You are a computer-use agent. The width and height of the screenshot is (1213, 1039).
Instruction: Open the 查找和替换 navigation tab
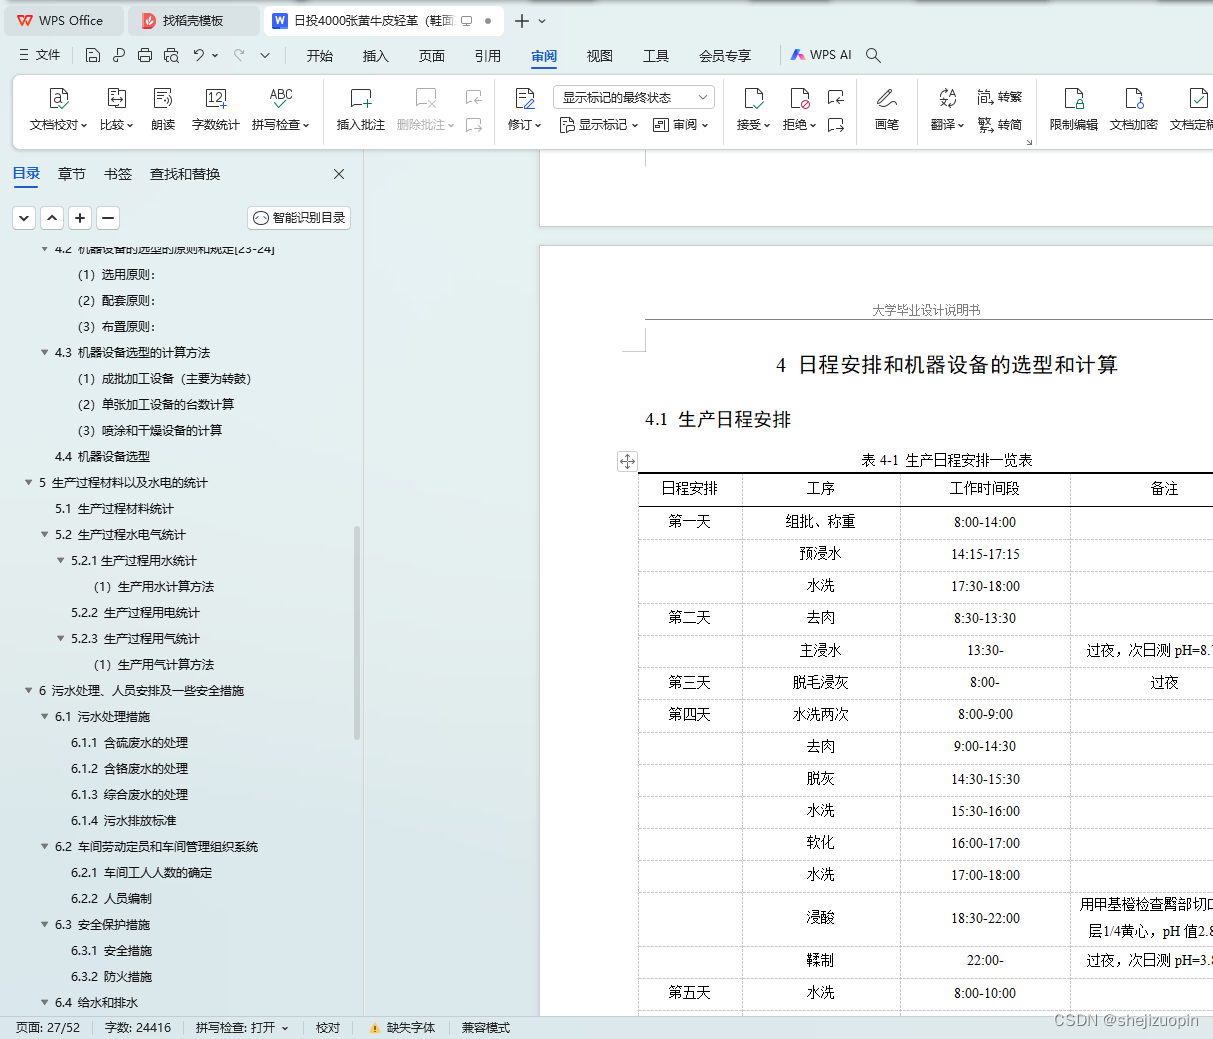[x=185, y=174]
